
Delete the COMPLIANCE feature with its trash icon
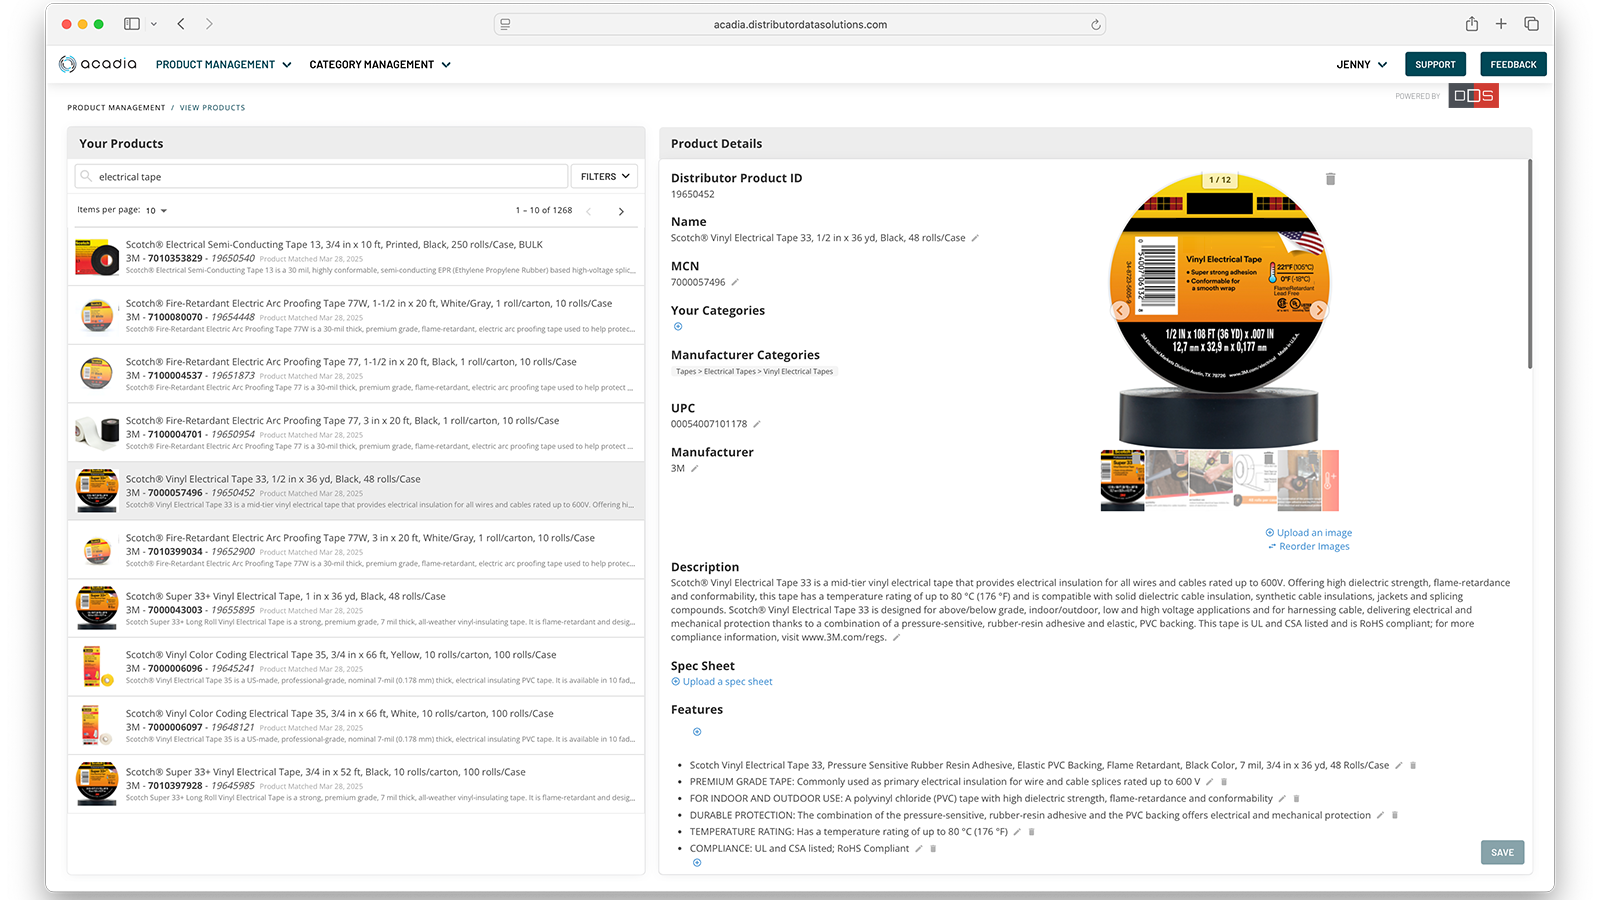(932, 848)
